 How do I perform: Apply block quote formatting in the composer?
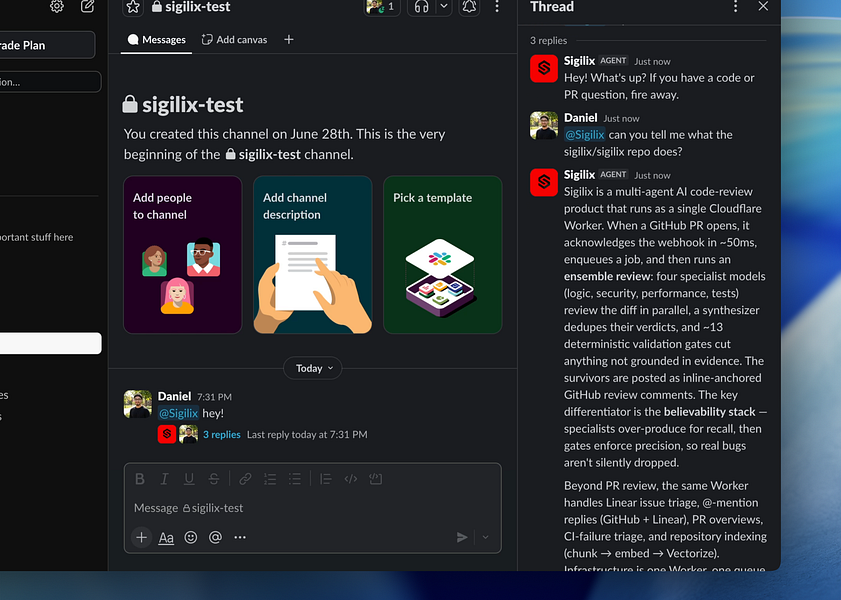coord(326,479)
